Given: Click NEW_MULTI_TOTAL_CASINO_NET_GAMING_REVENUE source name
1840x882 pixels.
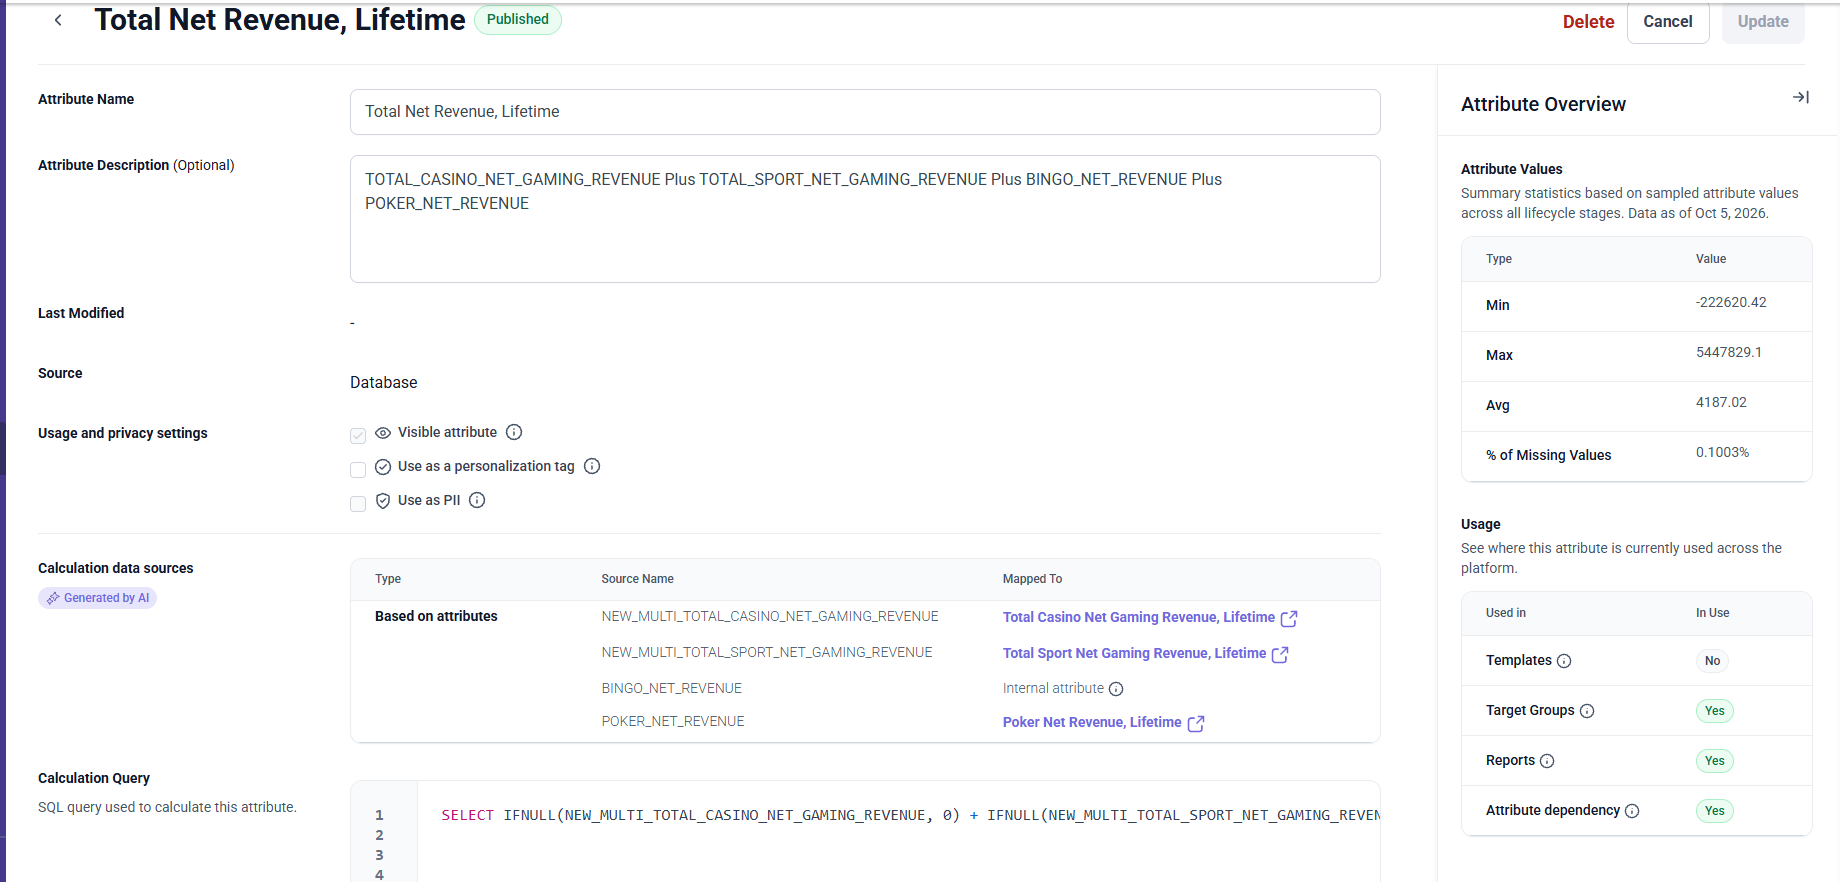Looking at the screenshot, I should (770, 616).
